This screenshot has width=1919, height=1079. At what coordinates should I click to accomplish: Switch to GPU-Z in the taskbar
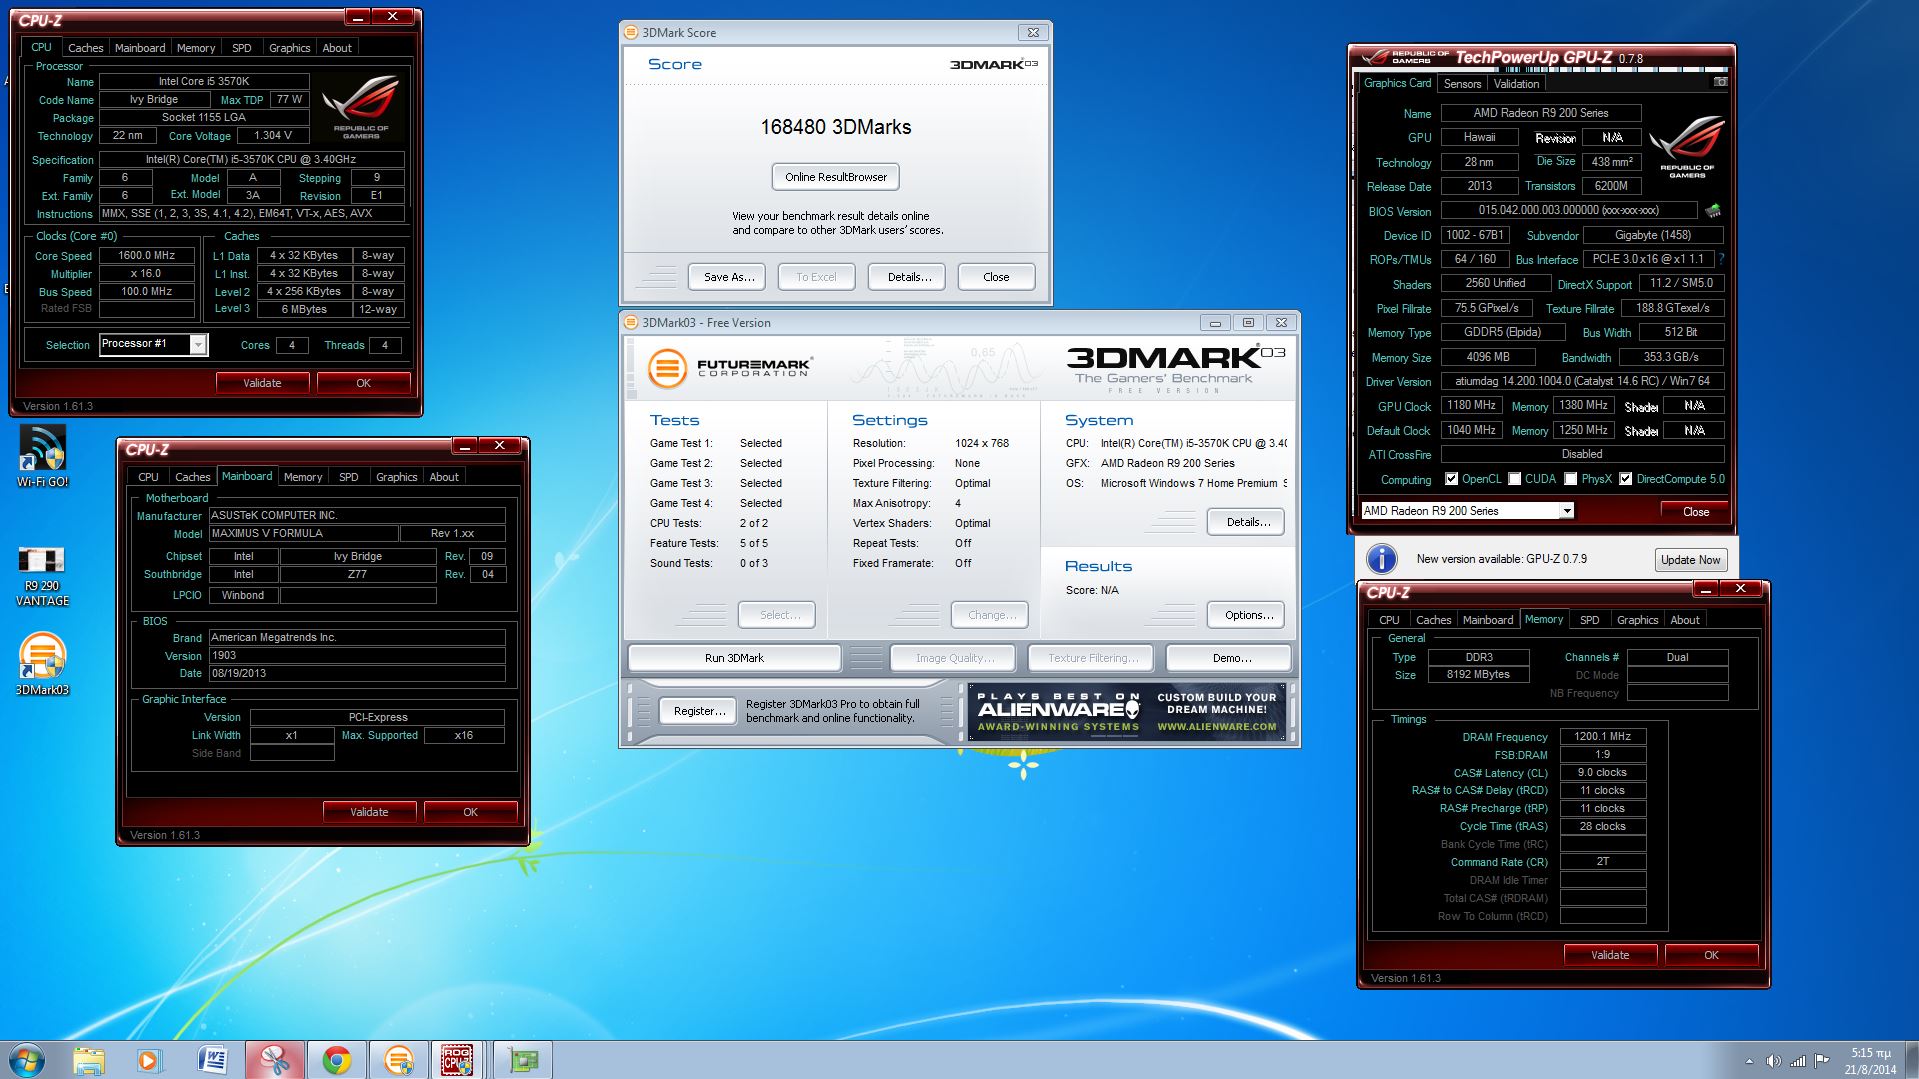click(x=522, y=1060)
